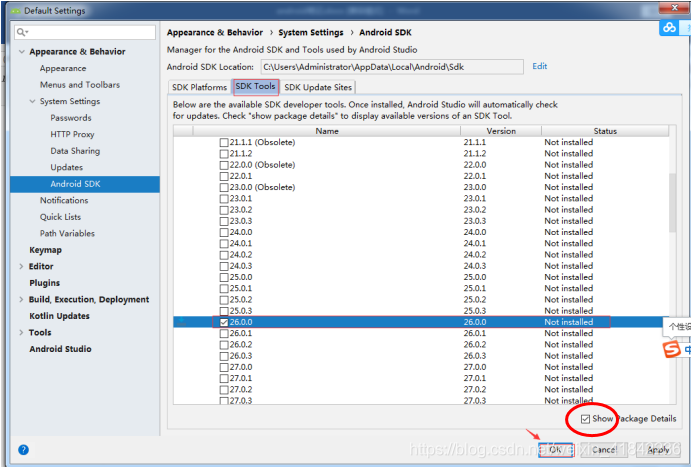Check the 21.1.2 checkbox
The height and width of the screenshot is (468, 691).
point(224,154)
